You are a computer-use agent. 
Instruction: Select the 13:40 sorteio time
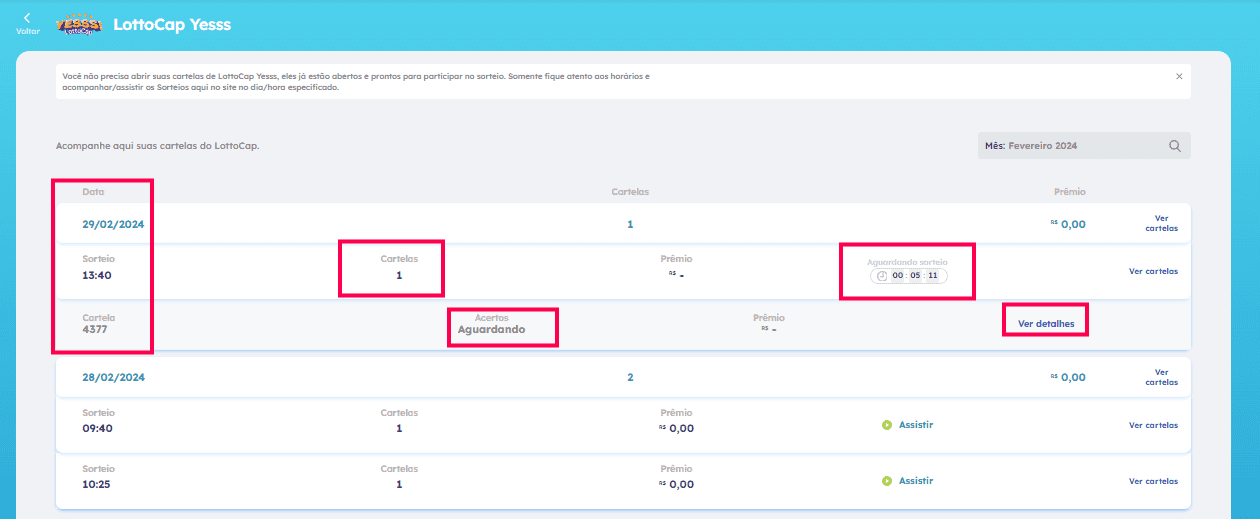tap(96, 274)
